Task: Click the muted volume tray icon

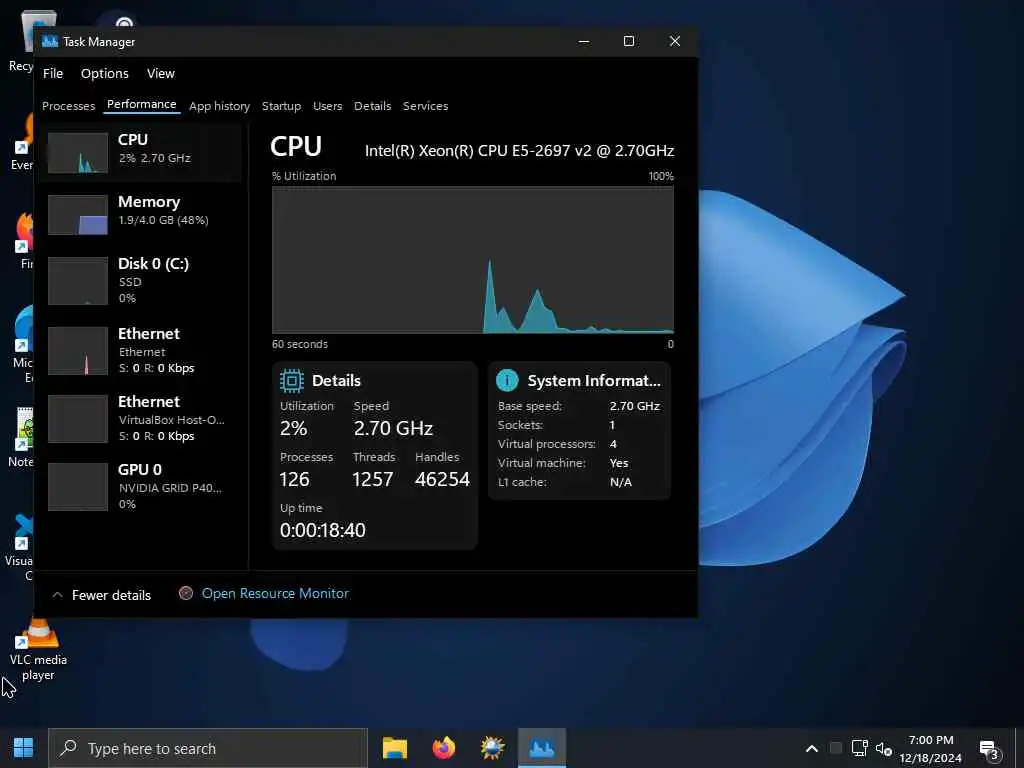Action: [x=884, y=748]
